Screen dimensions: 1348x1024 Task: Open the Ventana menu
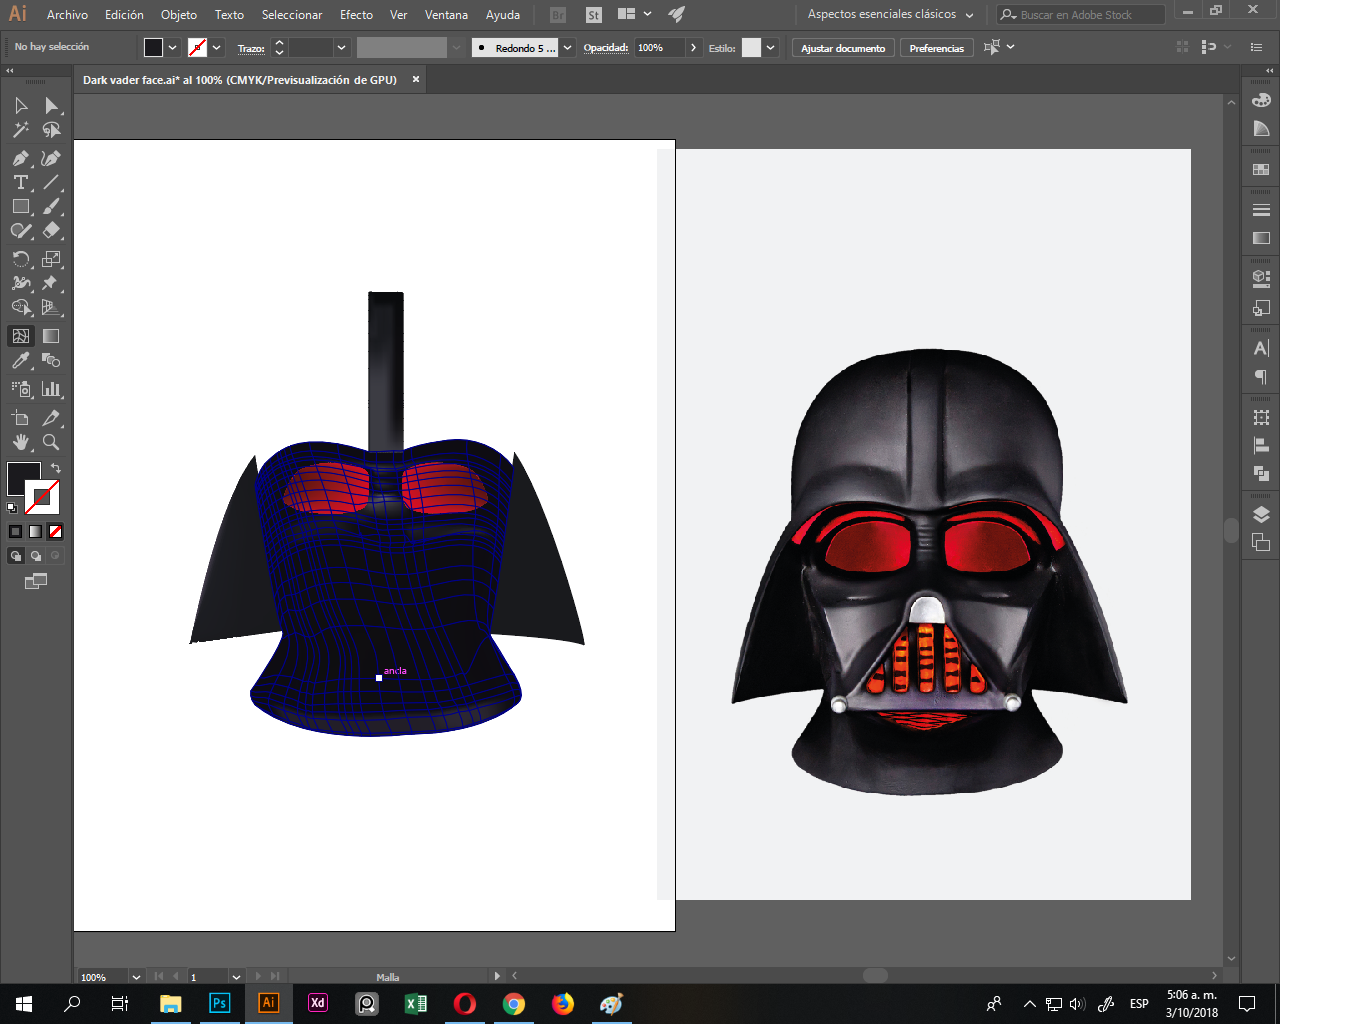(x=446, y=14)
